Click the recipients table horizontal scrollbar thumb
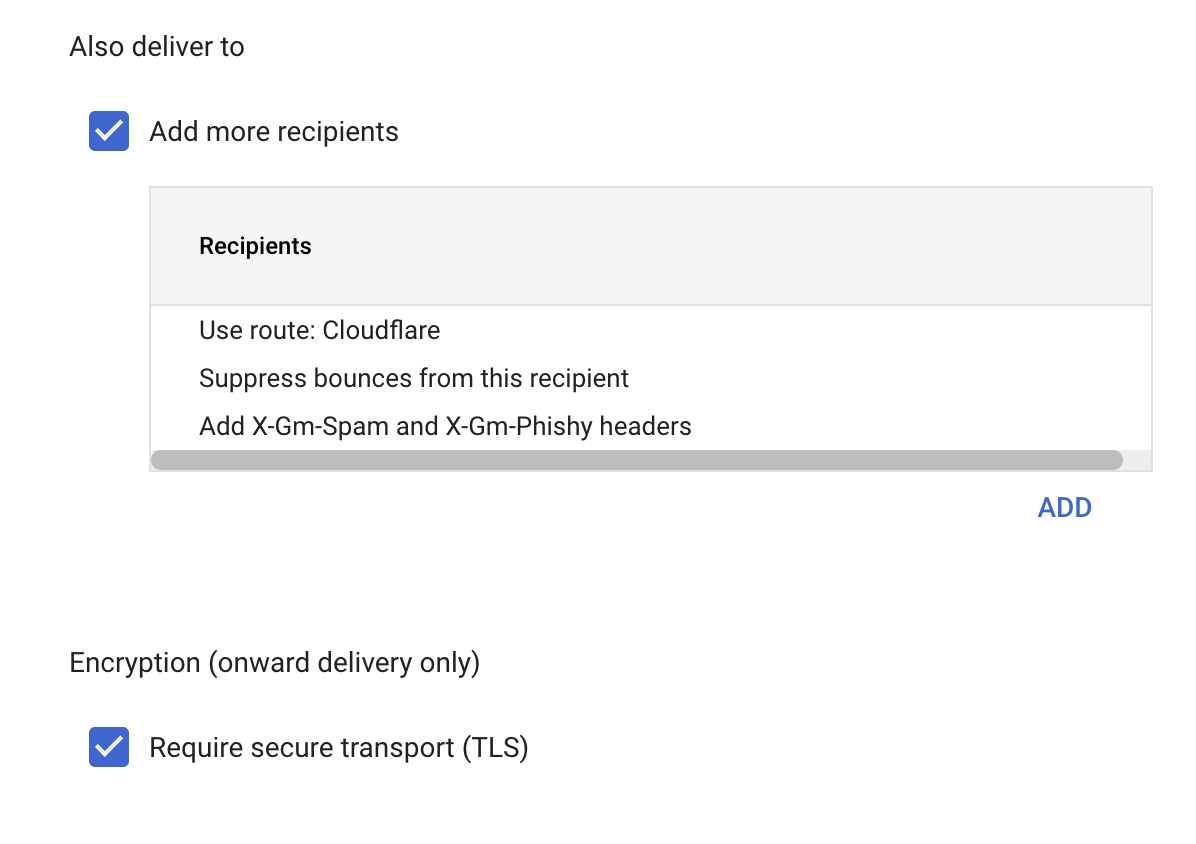This screenshot has width=1196, height=844. (x=636, y=460)
